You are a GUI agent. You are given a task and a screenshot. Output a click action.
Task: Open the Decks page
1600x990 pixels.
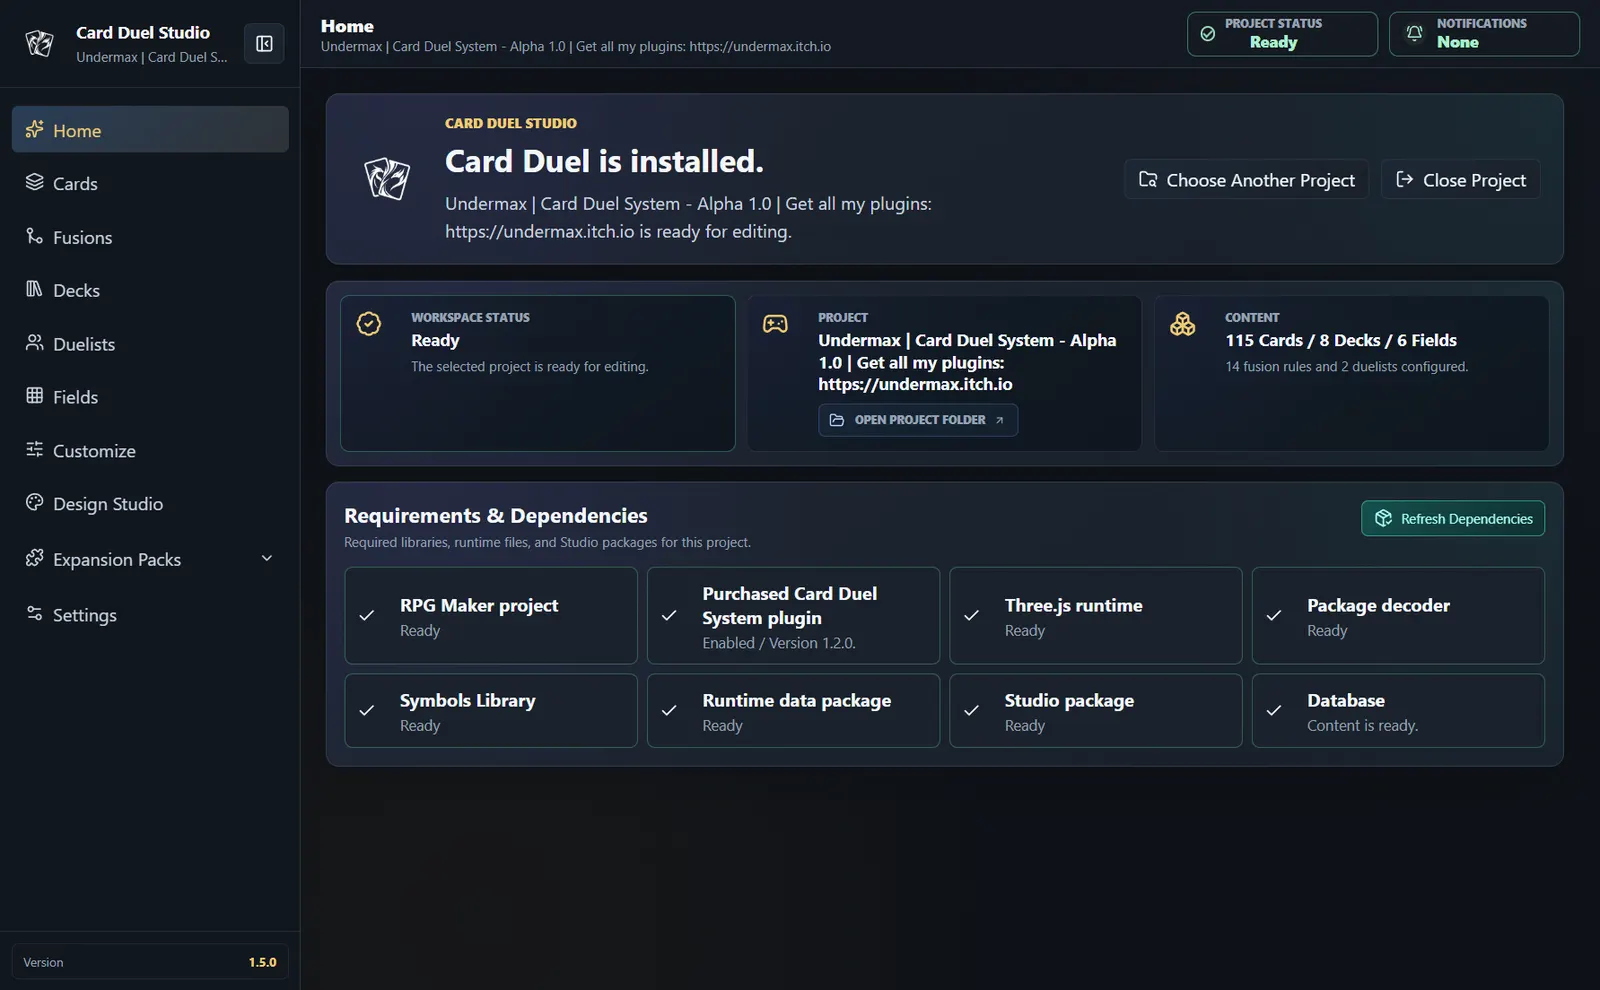(x=150, y=290)
